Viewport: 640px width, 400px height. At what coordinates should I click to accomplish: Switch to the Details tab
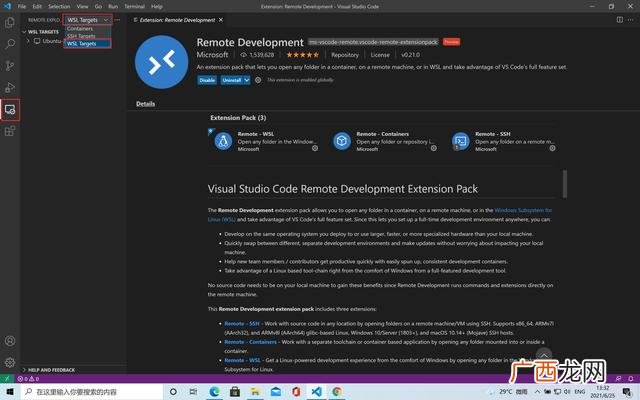tap(145, 104)
